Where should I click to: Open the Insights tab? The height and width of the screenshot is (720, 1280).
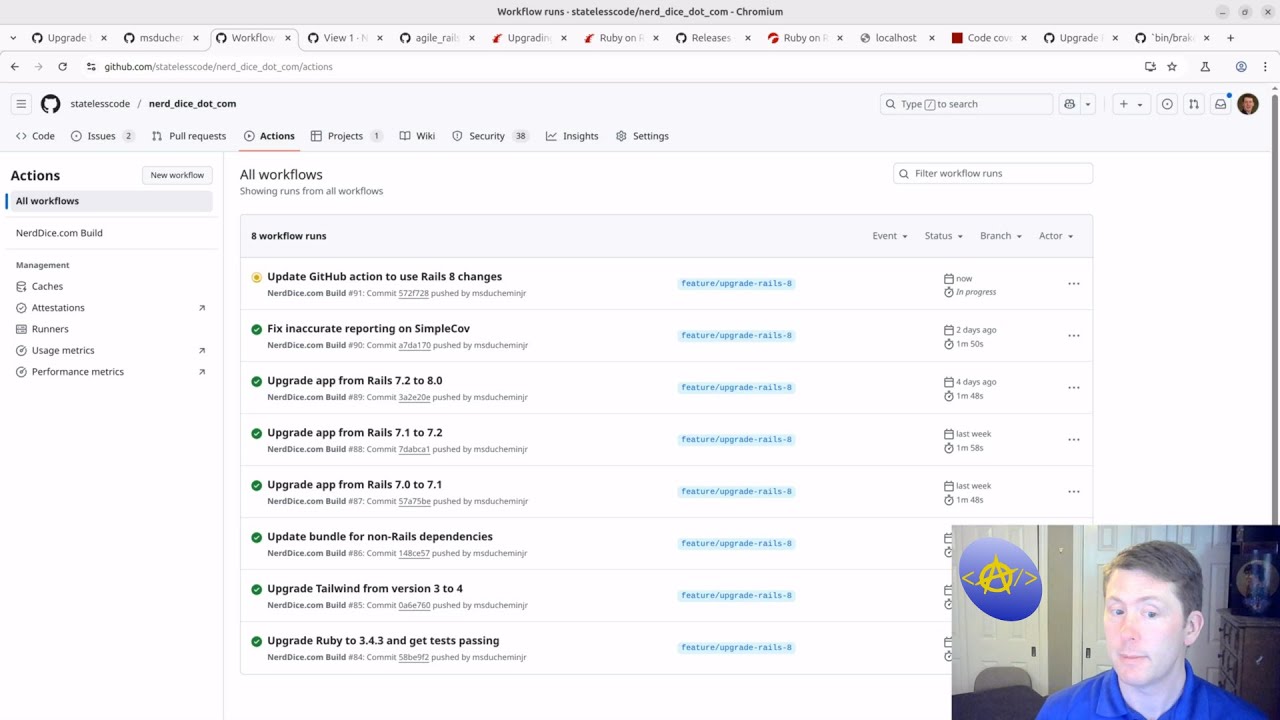(x=572, y=136)
